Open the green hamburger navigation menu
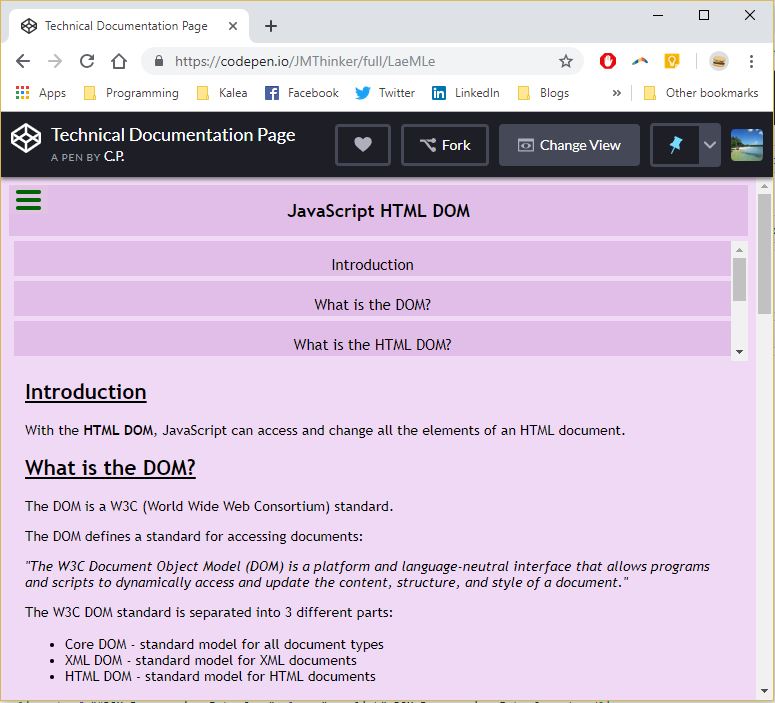 [x=29, y=200]
